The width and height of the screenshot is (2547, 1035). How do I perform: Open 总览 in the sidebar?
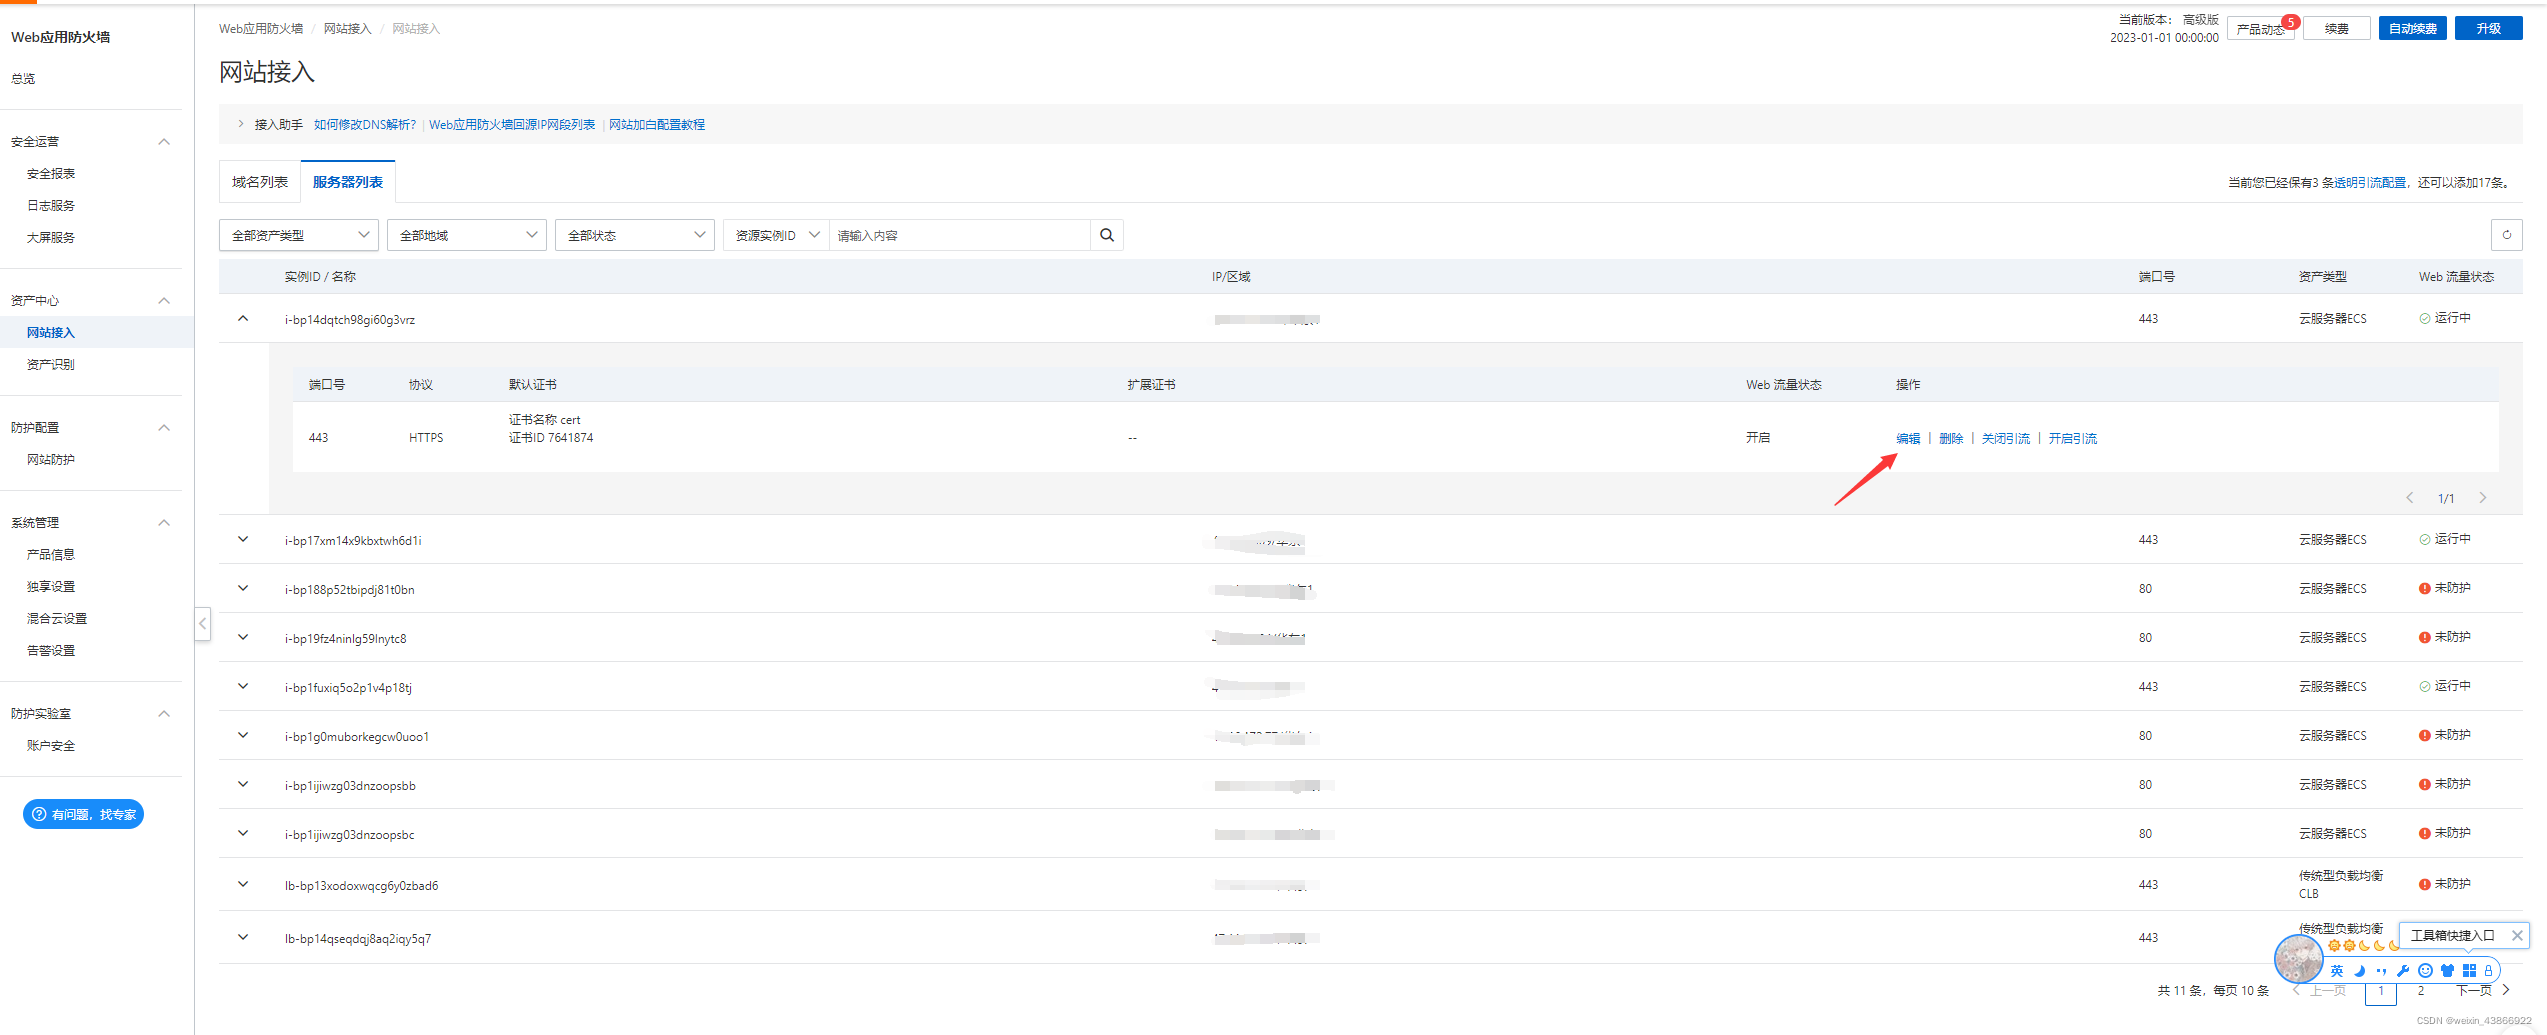23,79
